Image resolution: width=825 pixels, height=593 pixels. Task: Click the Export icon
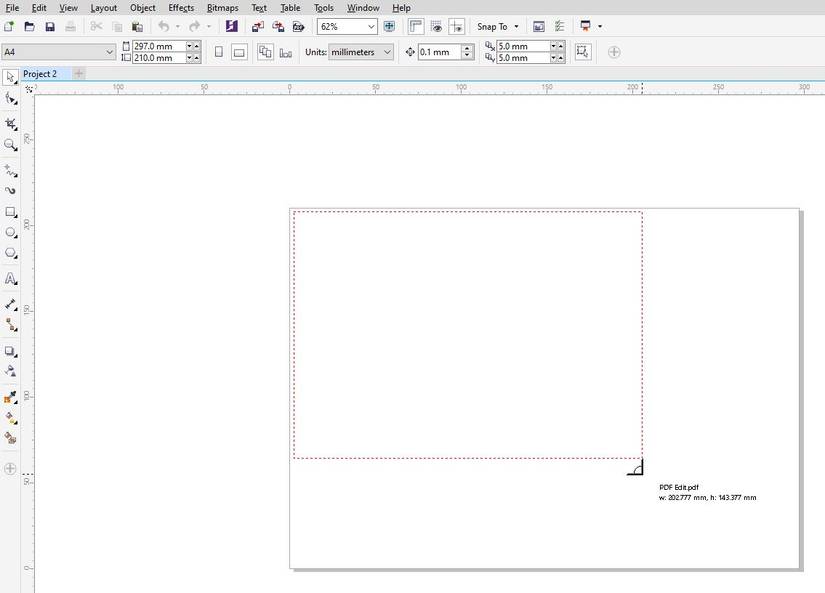[x=278, y=26]
